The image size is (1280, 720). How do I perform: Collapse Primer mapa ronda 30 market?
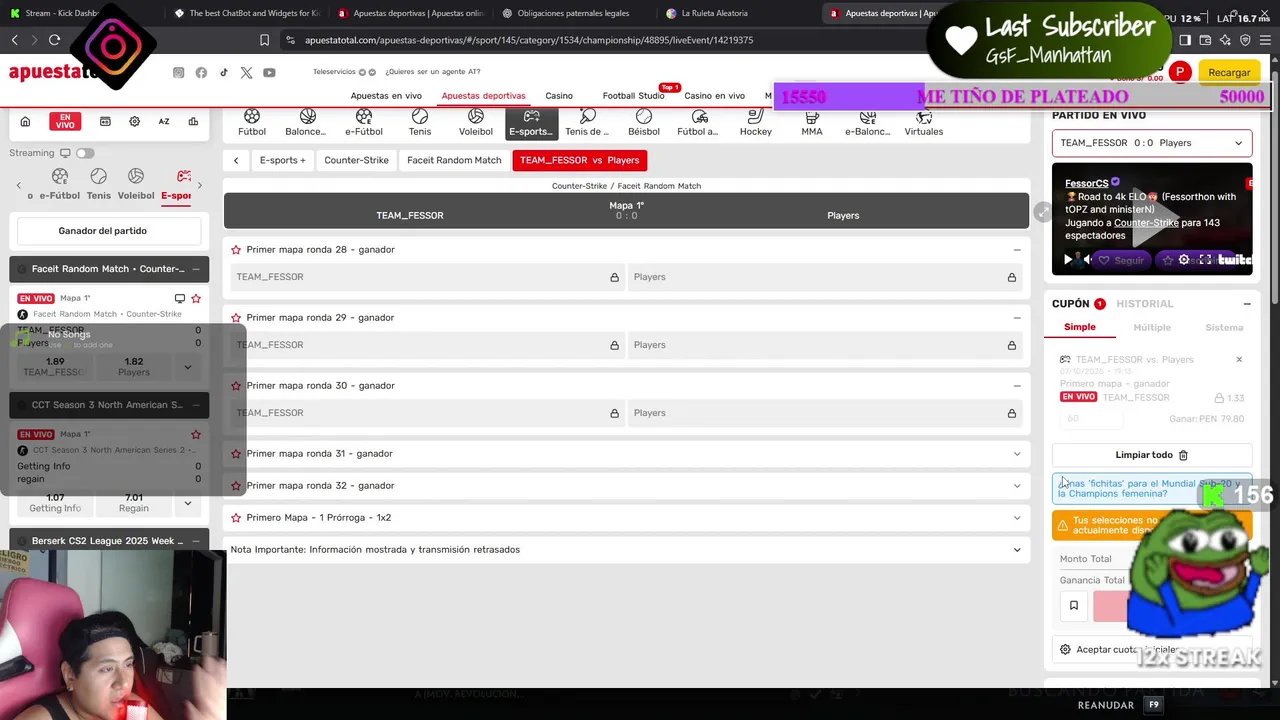click(1017, 386)
